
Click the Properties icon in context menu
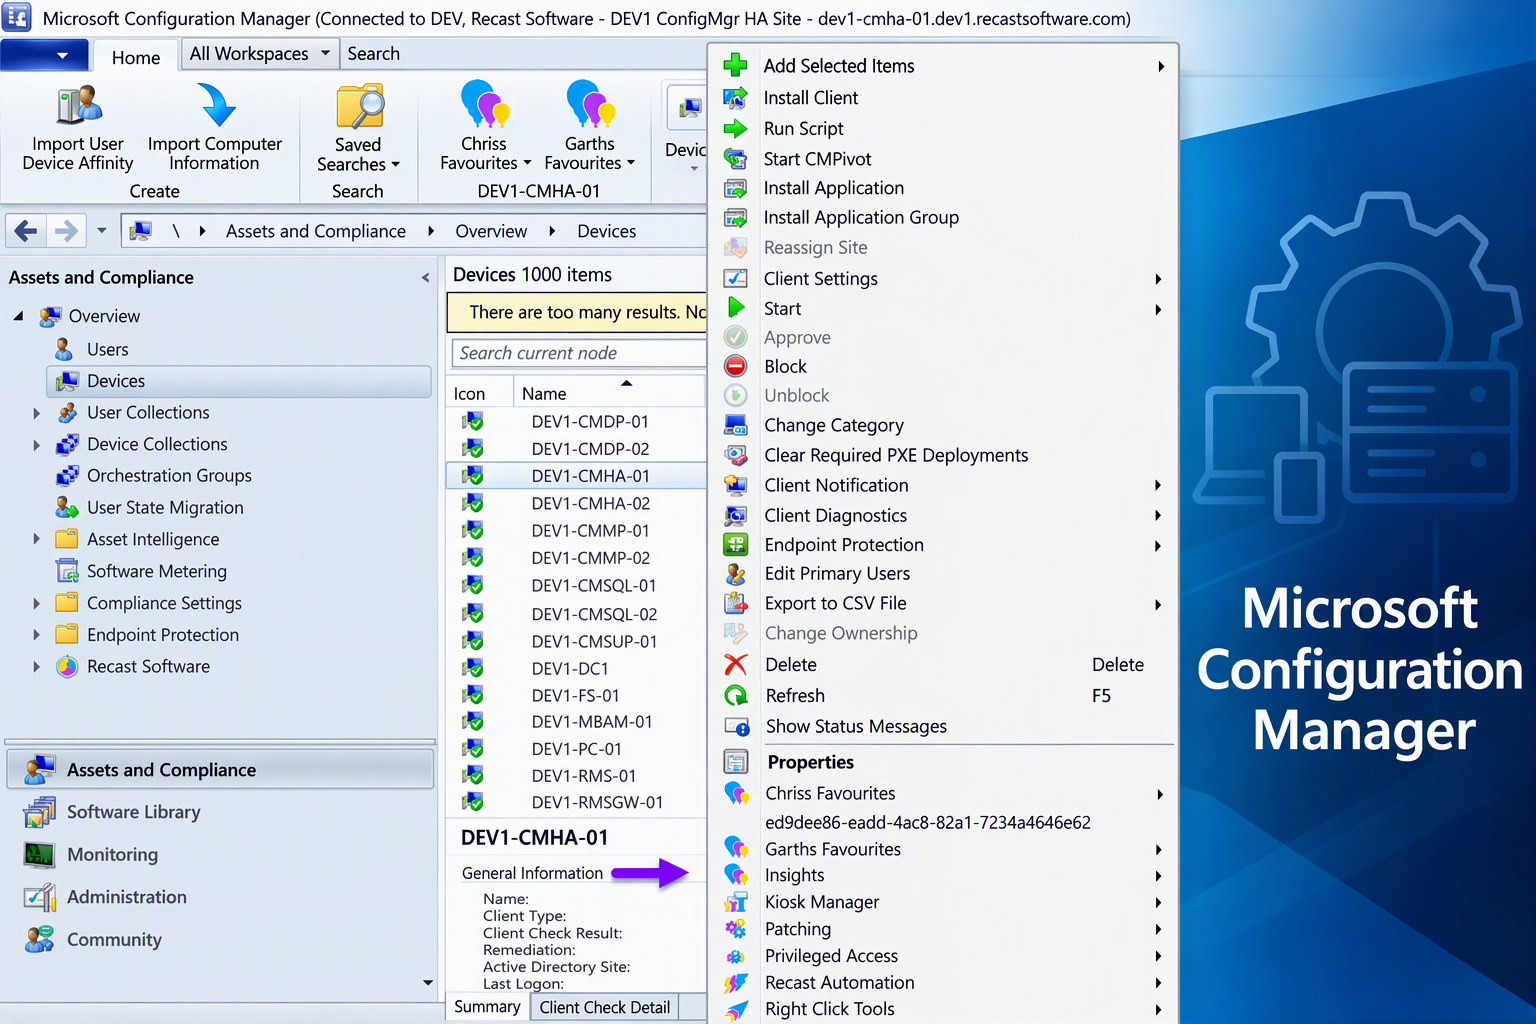(736, 761)
